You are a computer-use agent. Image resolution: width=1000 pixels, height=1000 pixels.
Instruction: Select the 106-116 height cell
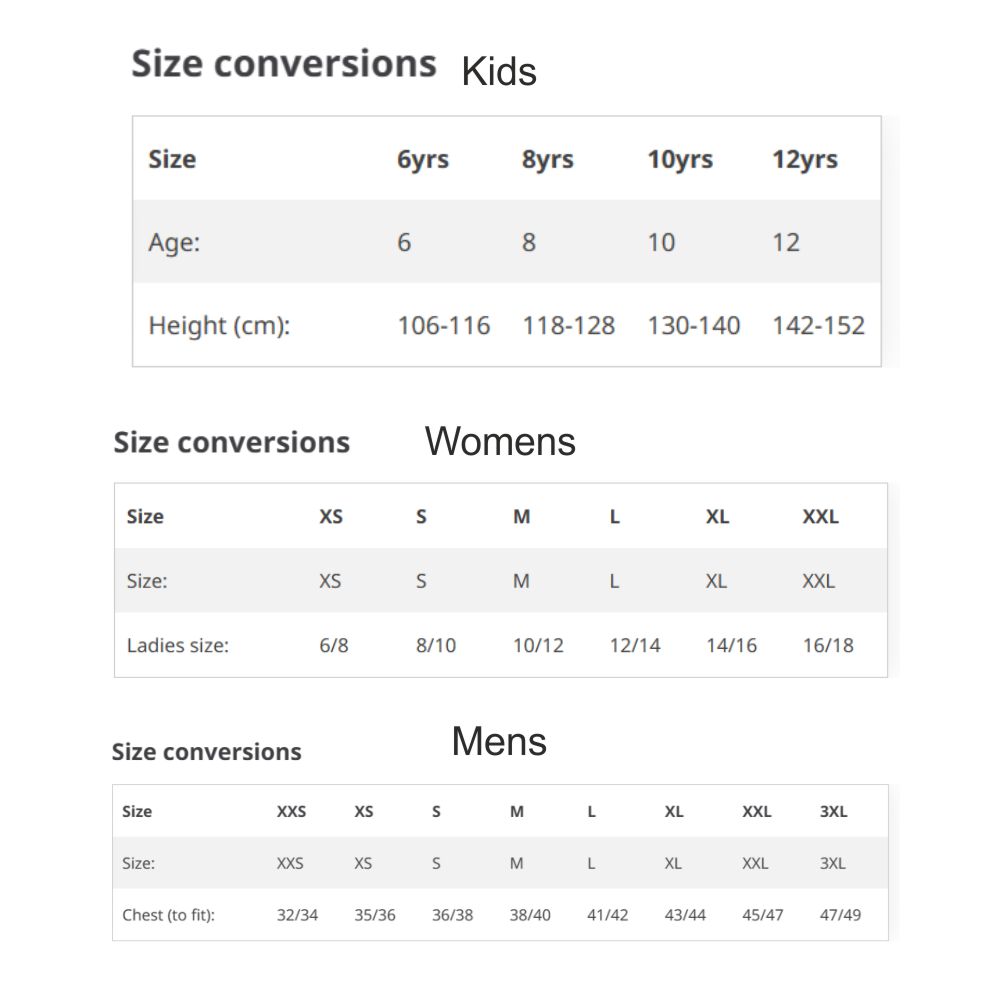tap(444, 325)
